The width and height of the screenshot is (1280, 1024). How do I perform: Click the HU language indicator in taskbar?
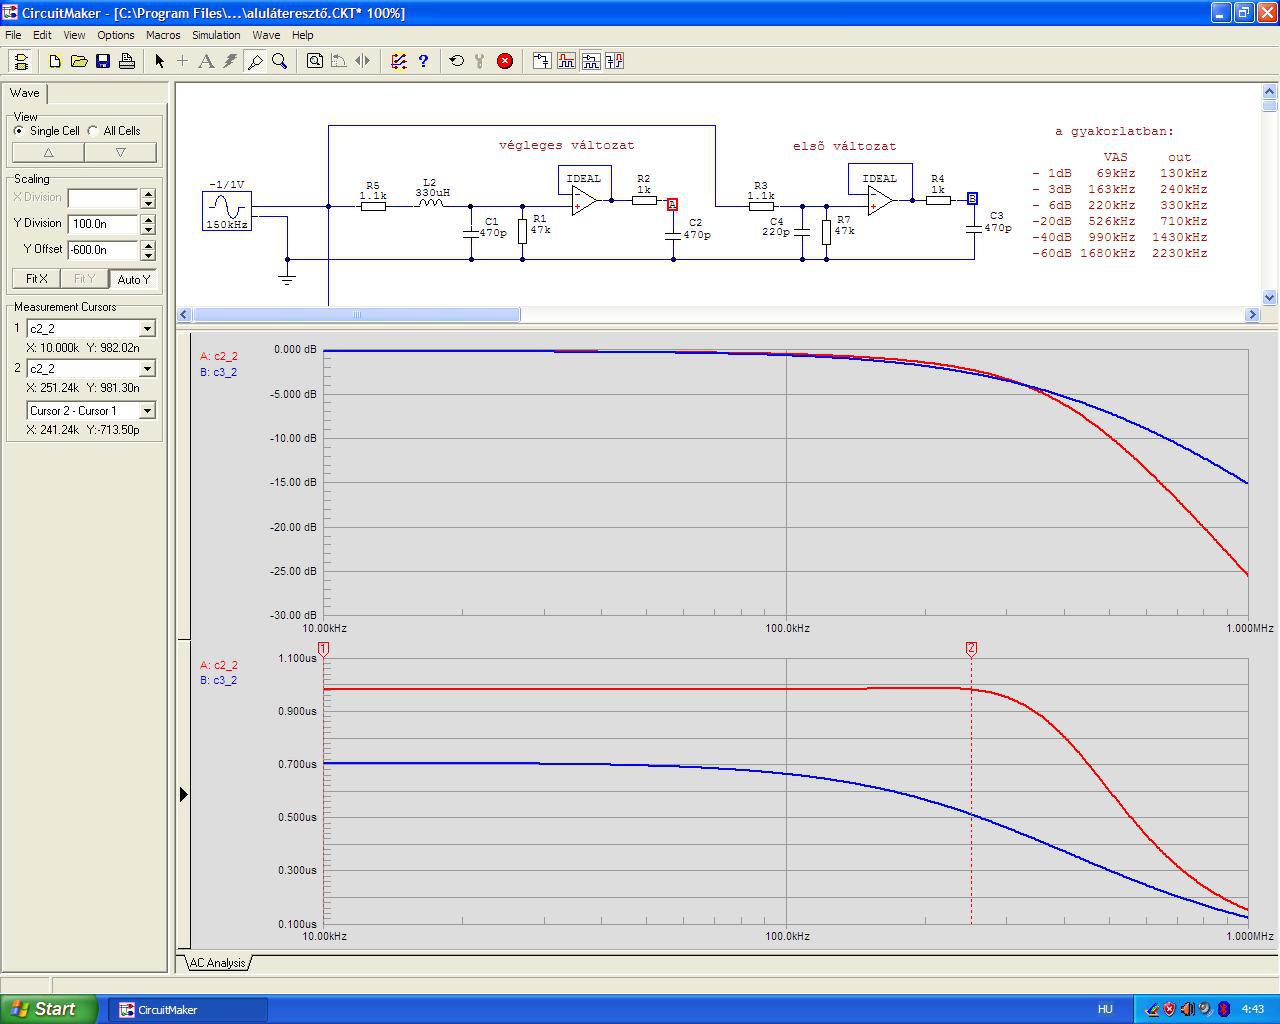[1105, 1010]
